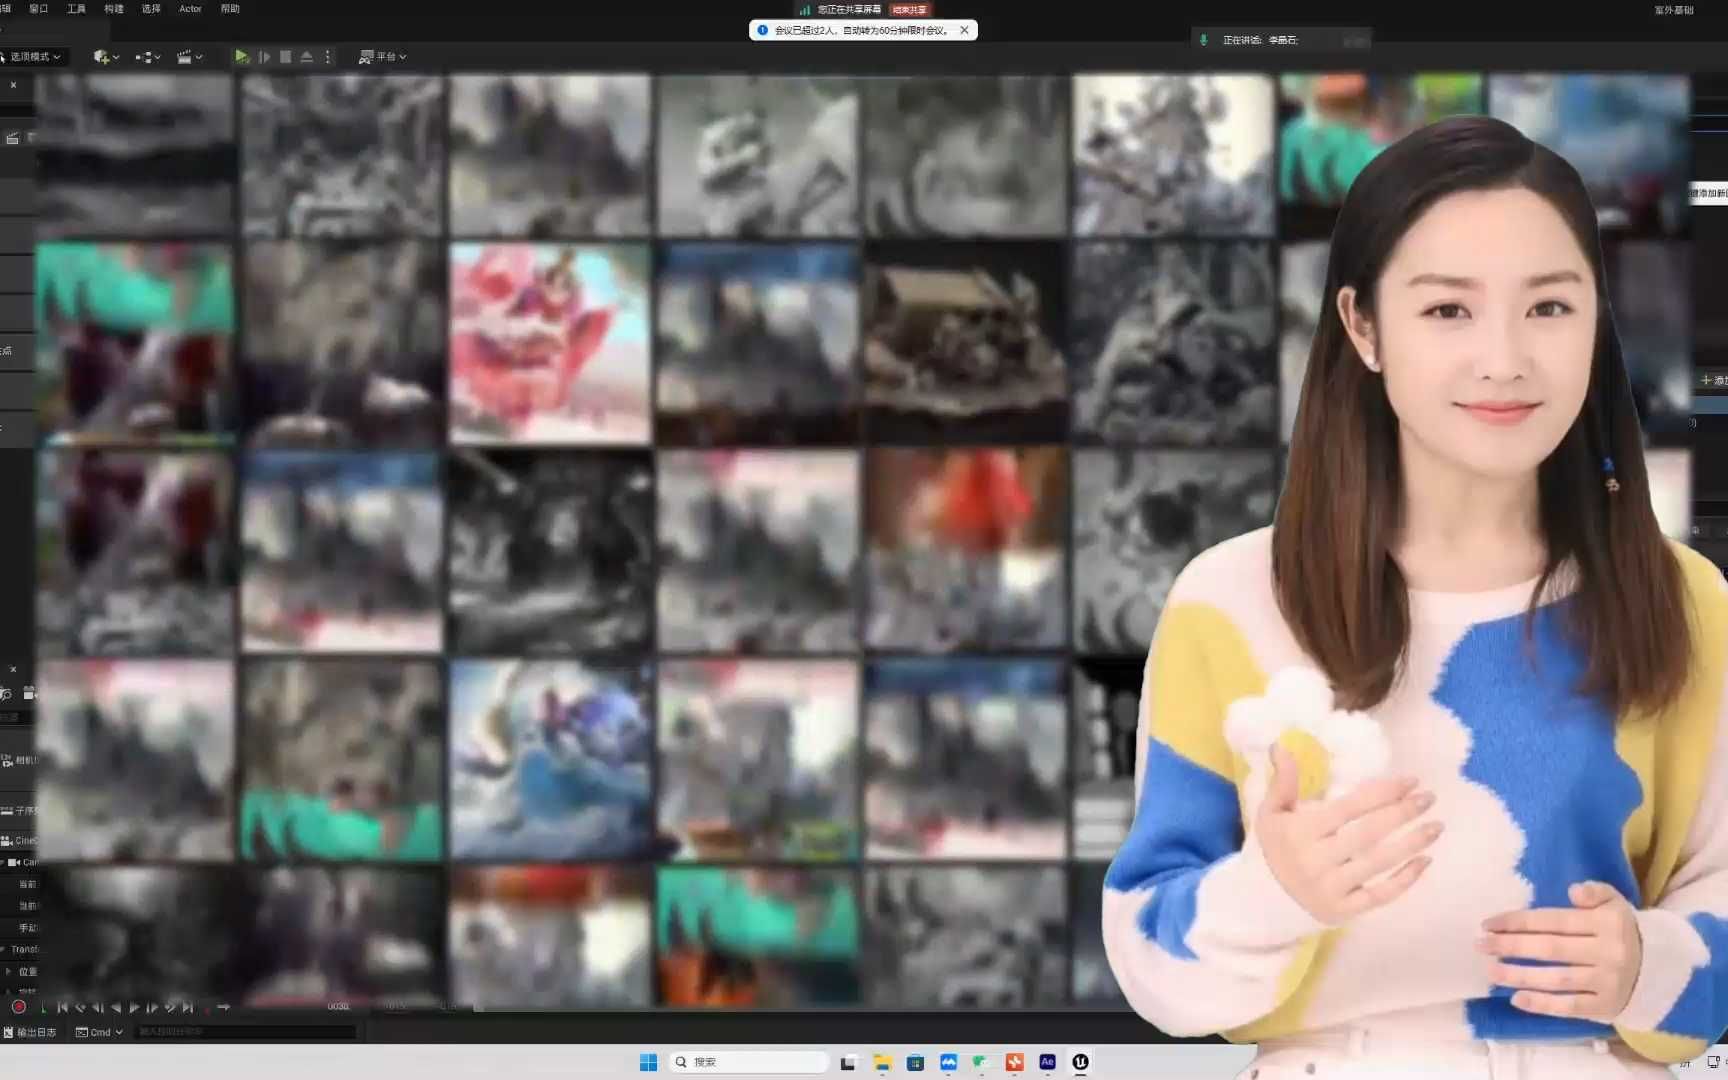
Task: Dismiss the meeting time limit notification
Action: [964, 30]
